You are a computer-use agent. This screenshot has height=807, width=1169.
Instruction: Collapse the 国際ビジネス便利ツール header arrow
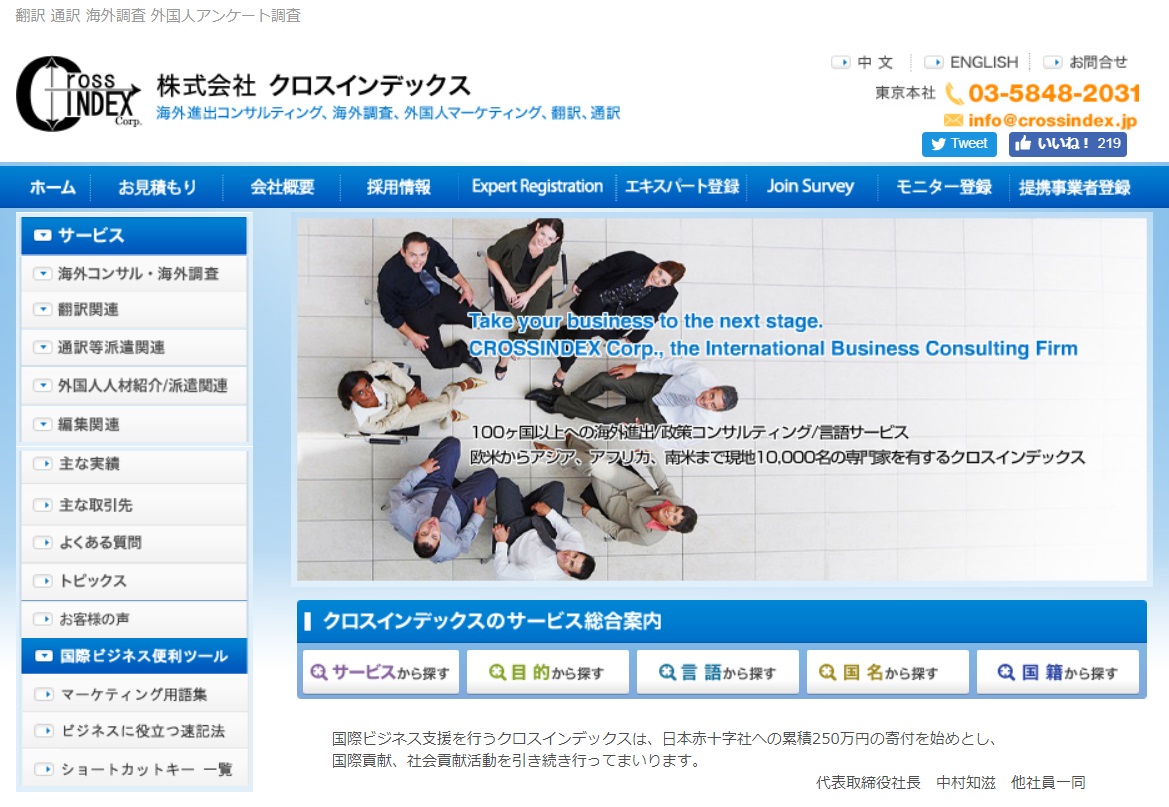click(x=44, y=656)
